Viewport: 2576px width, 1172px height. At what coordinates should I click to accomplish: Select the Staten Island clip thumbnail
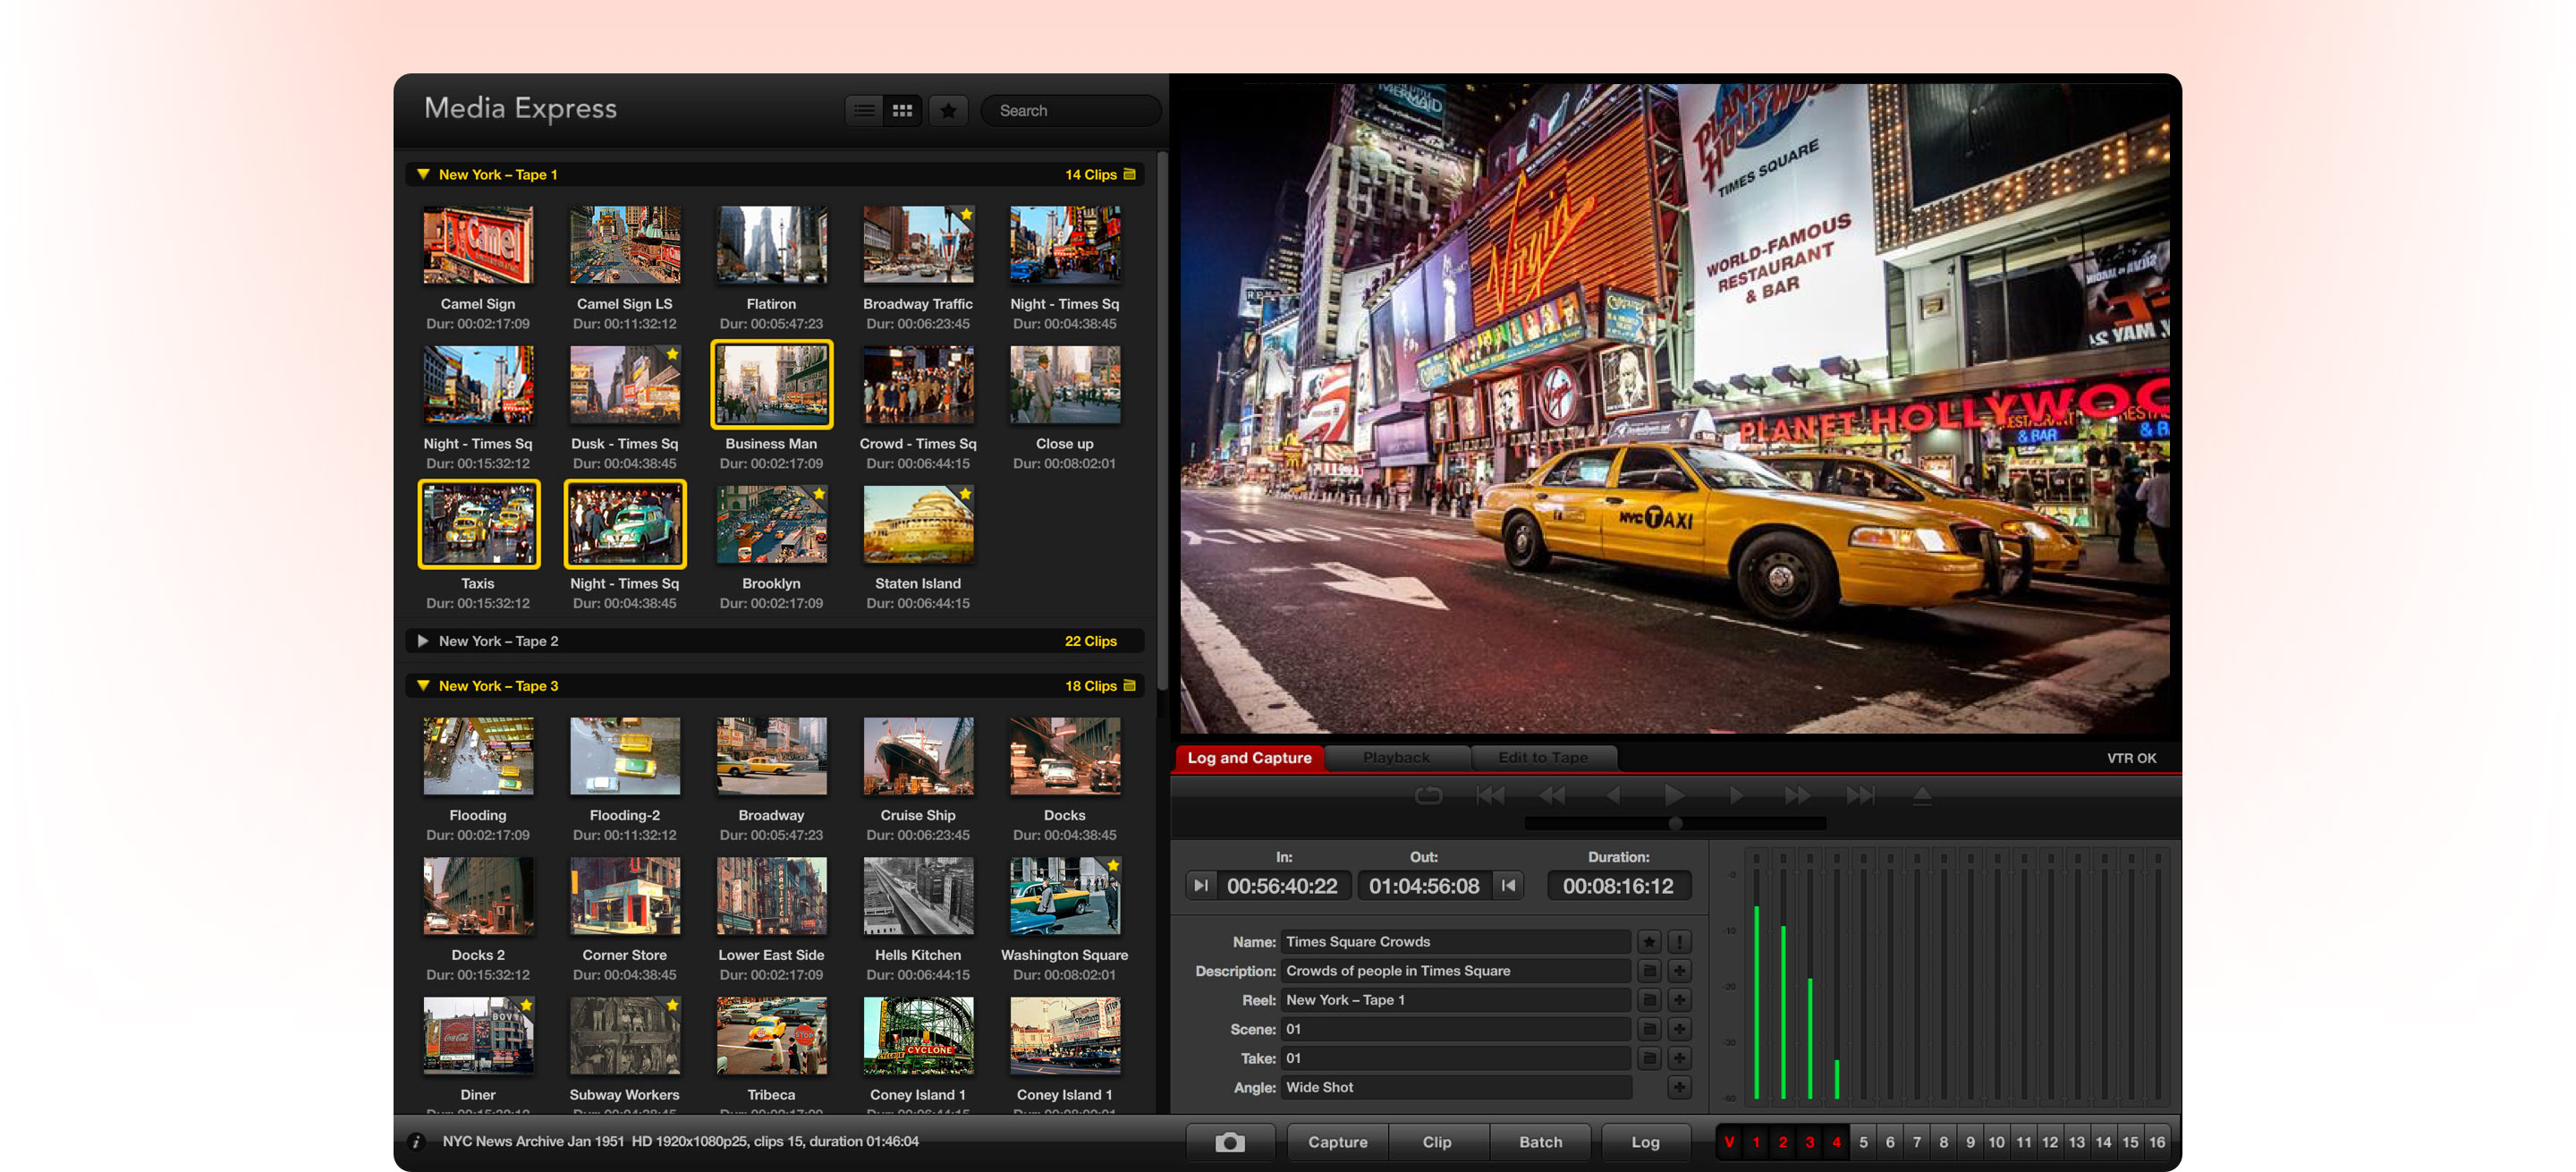(x=918, y=524)
